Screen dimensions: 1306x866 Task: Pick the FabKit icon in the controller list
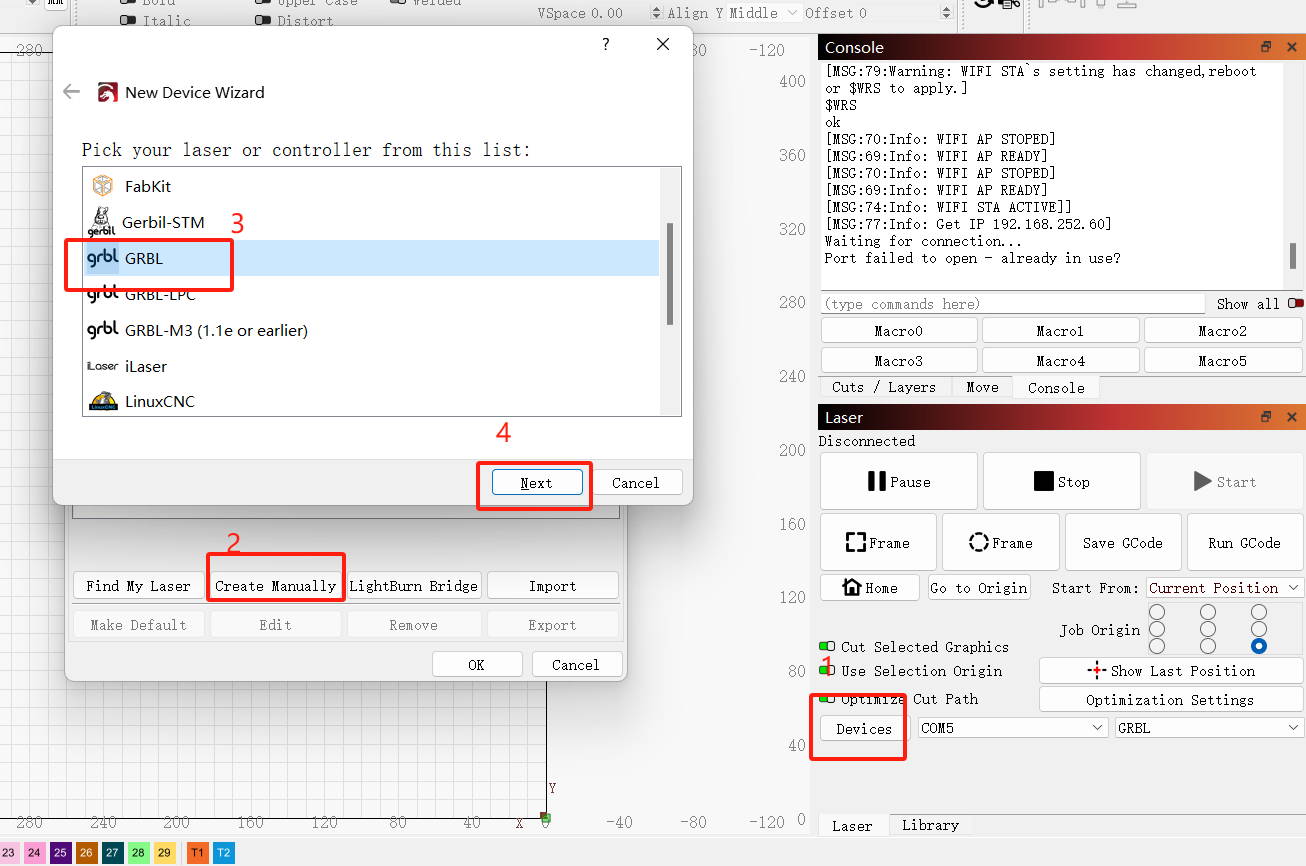click(102, 186)
